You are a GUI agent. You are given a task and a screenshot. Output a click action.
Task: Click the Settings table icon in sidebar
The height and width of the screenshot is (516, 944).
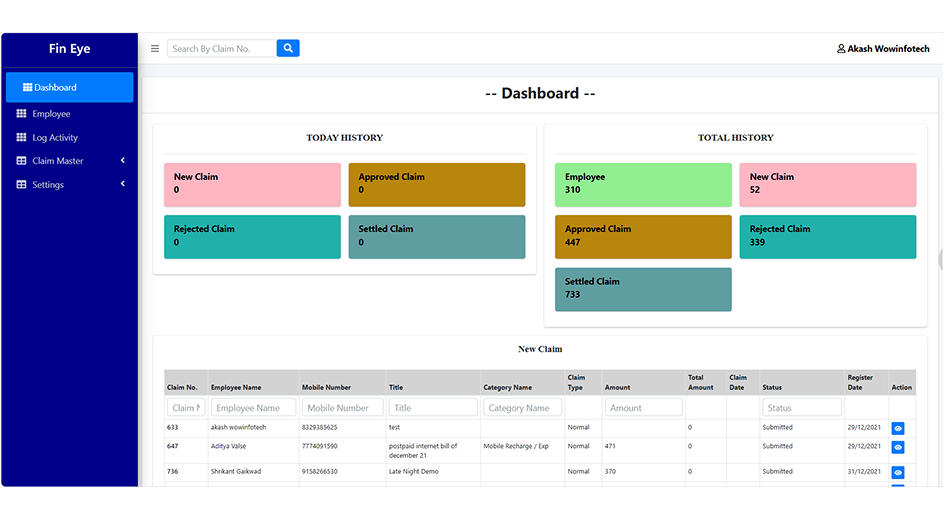pyautogui.click(x=21, y=184)
